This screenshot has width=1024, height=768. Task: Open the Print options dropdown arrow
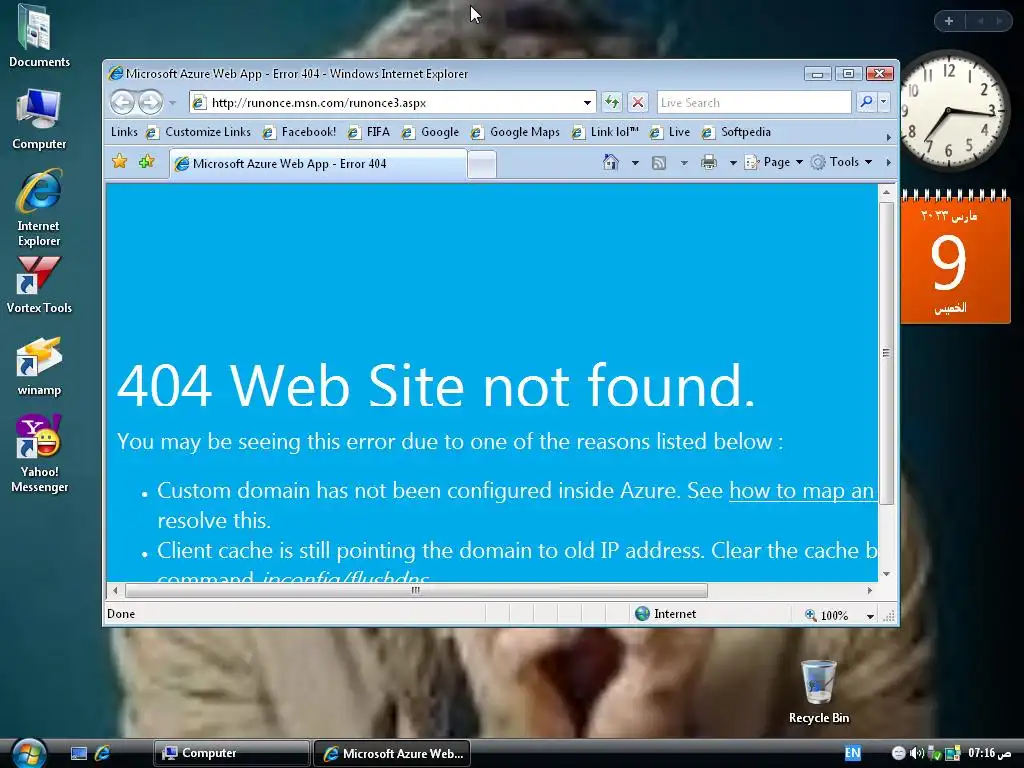[733, 163]
